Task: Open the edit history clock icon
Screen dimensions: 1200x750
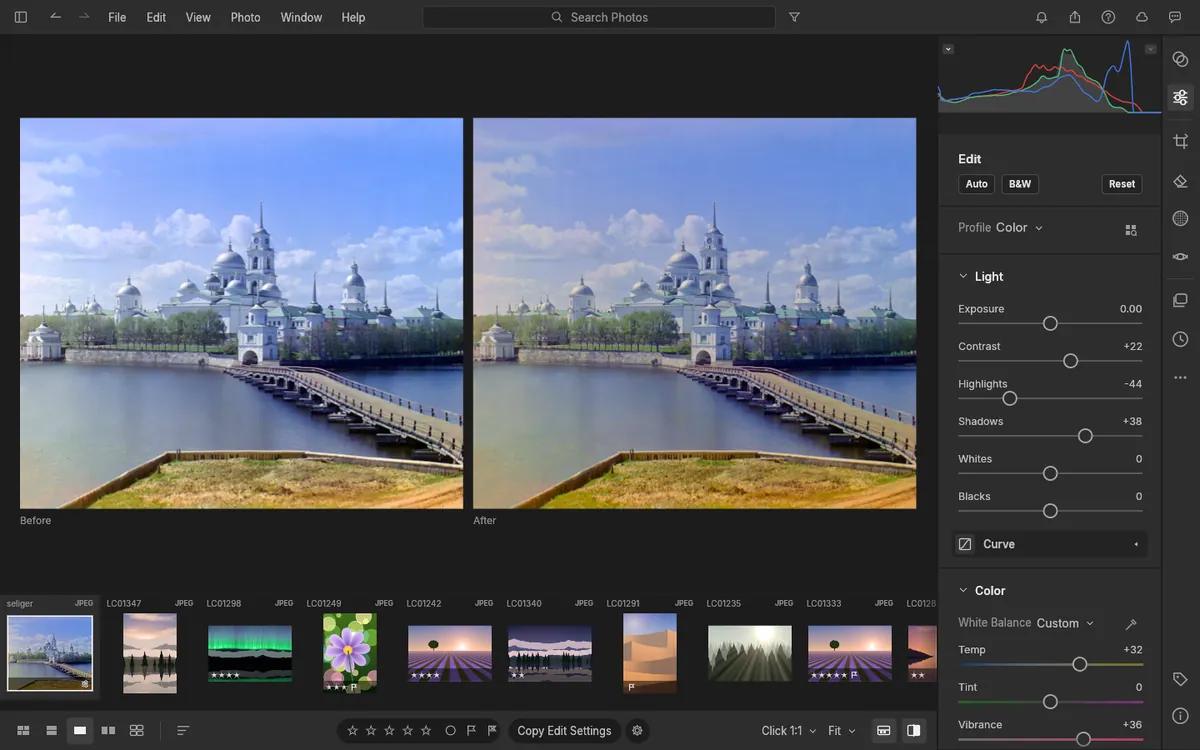Action: pyautogui.click(x=1180, y=339)
